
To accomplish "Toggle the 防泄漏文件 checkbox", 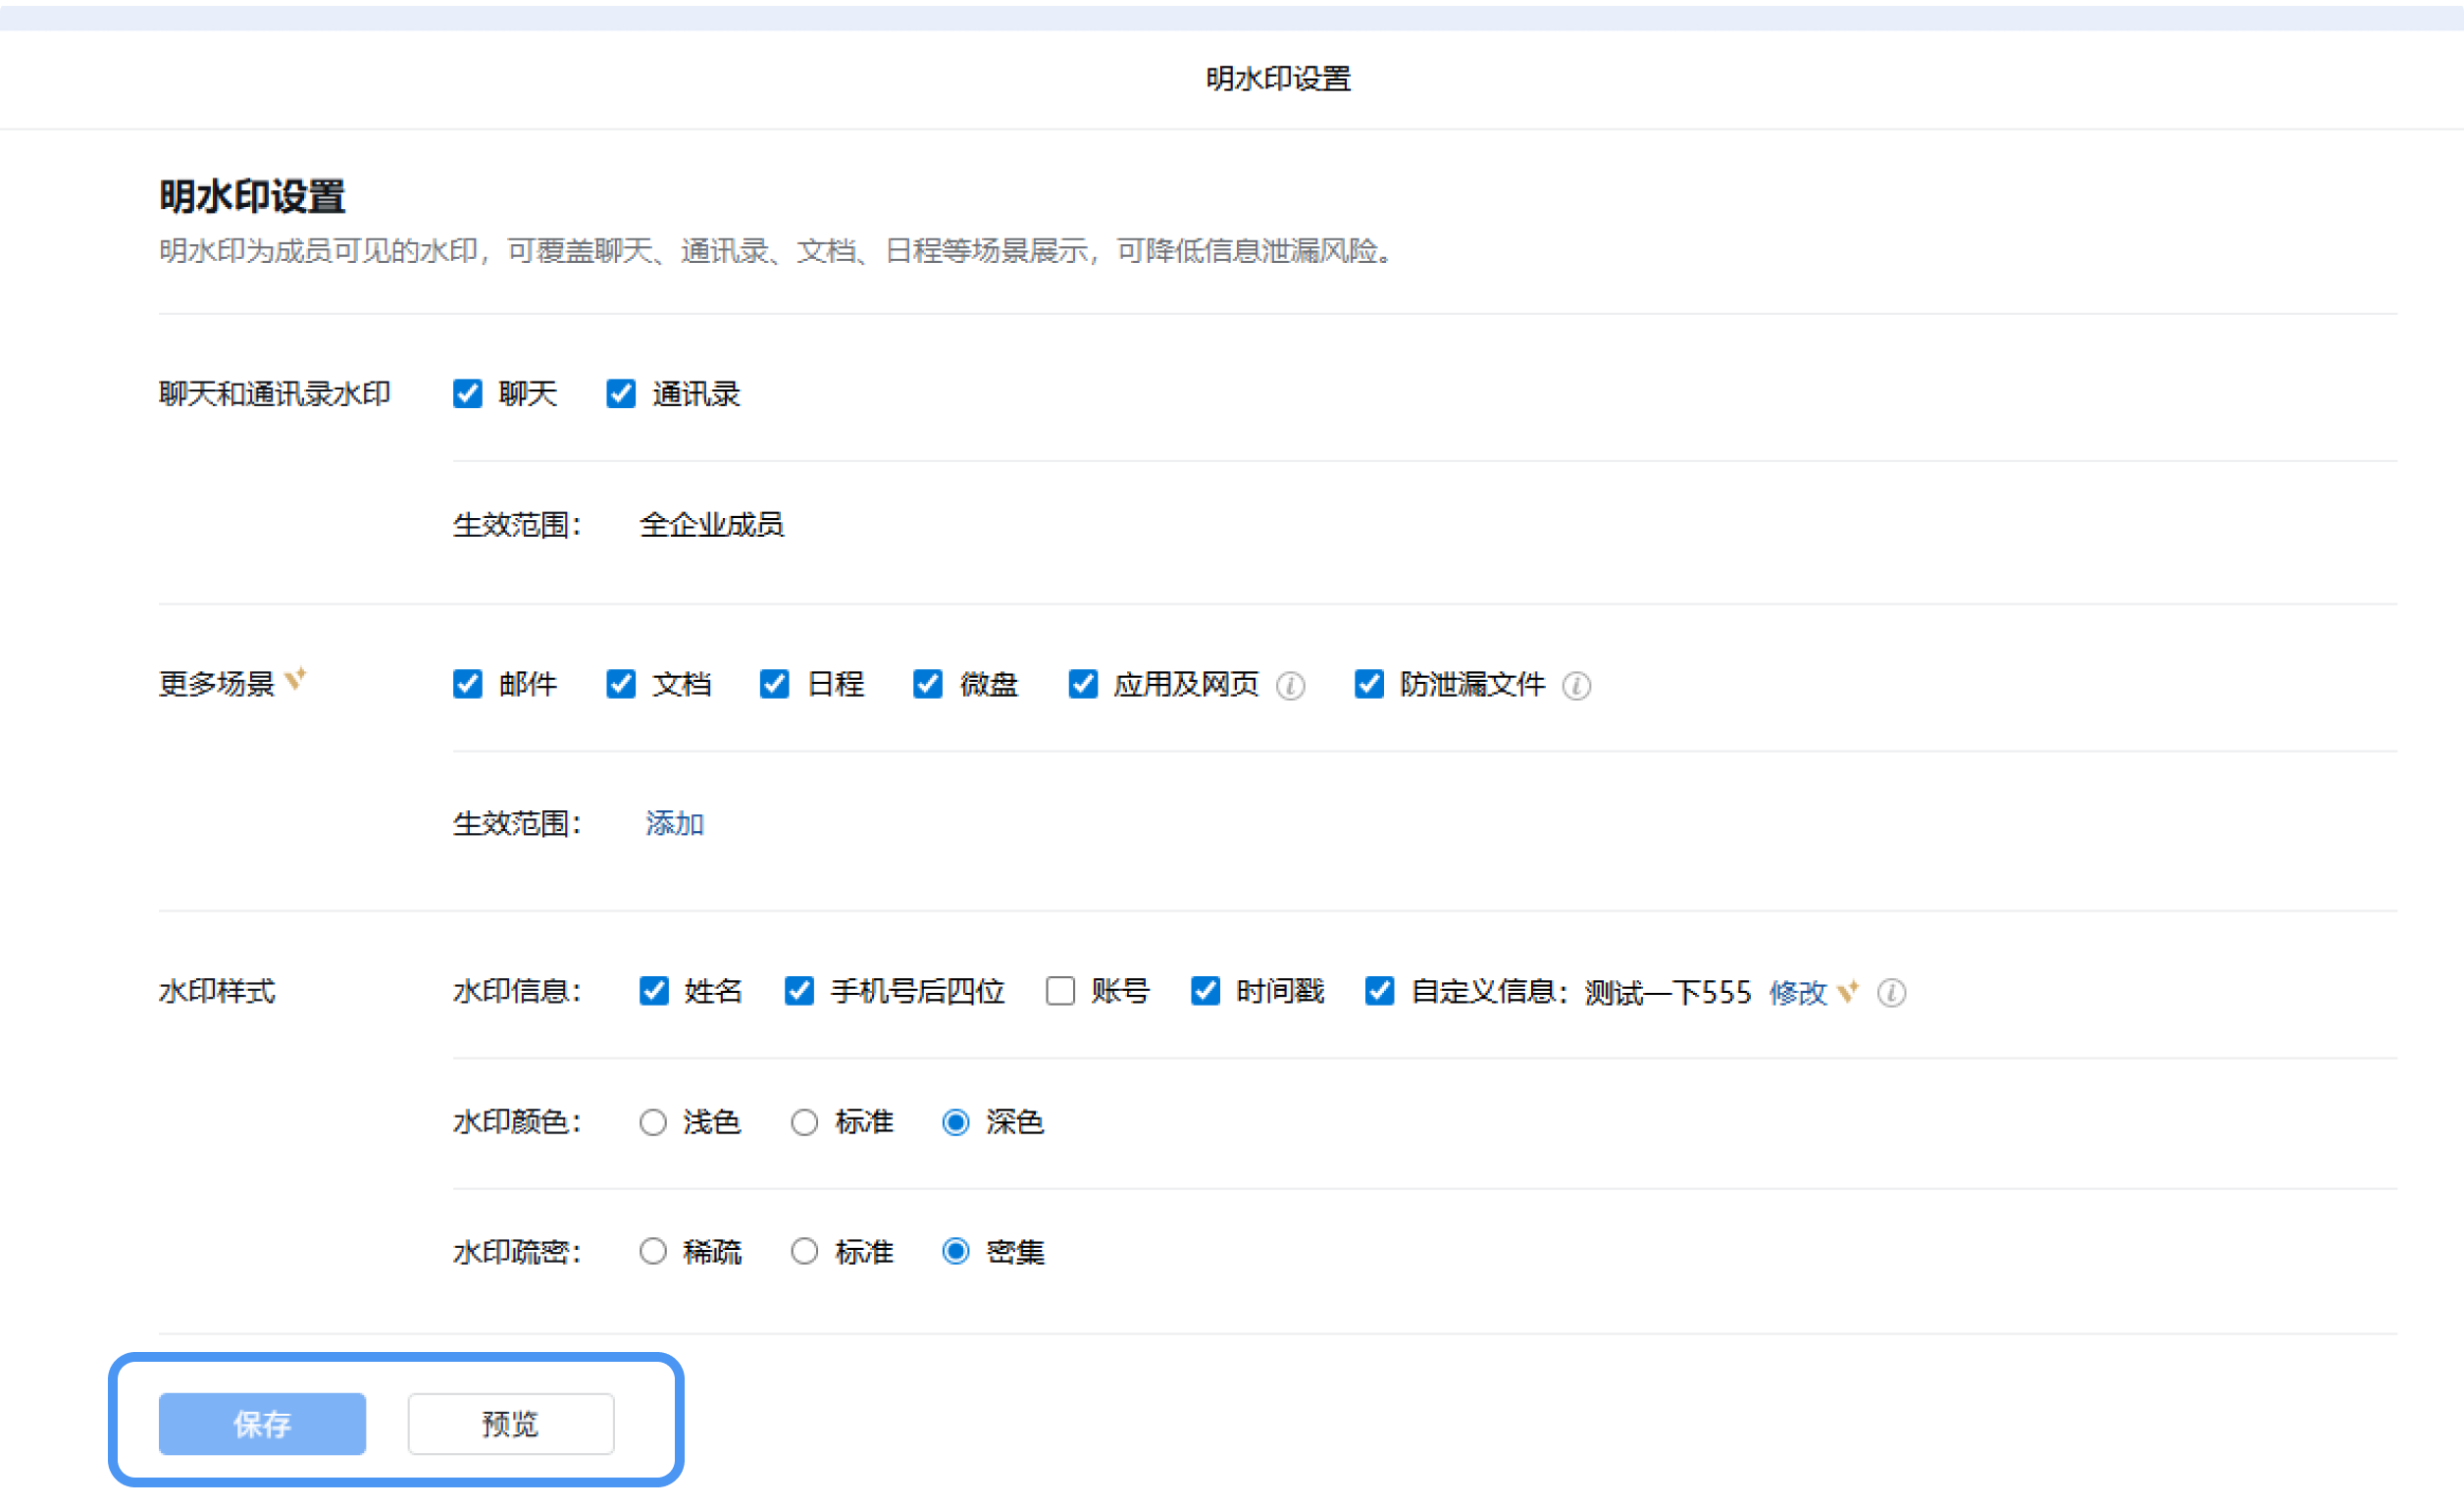I will [x=1369, y=683].
